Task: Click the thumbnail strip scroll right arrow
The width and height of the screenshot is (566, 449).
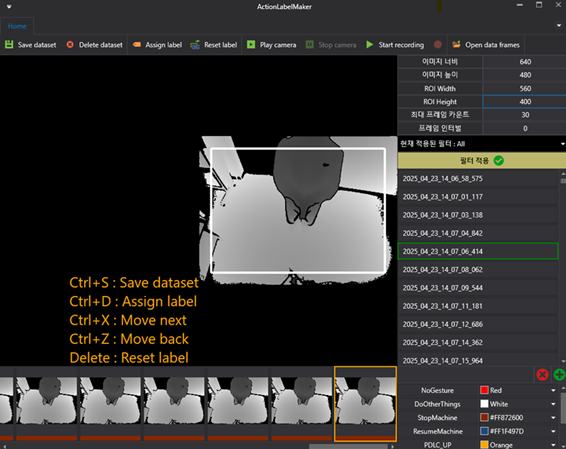Action: pos(392,446)
